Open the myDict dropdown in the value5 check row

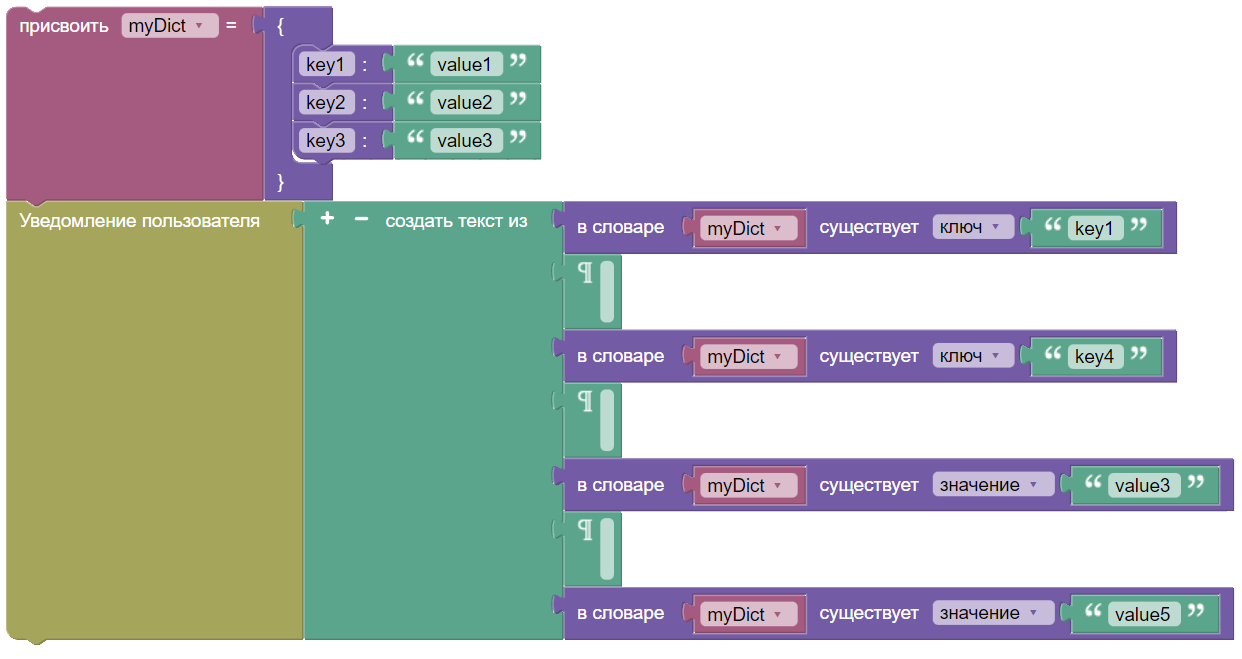coord(748,614)
